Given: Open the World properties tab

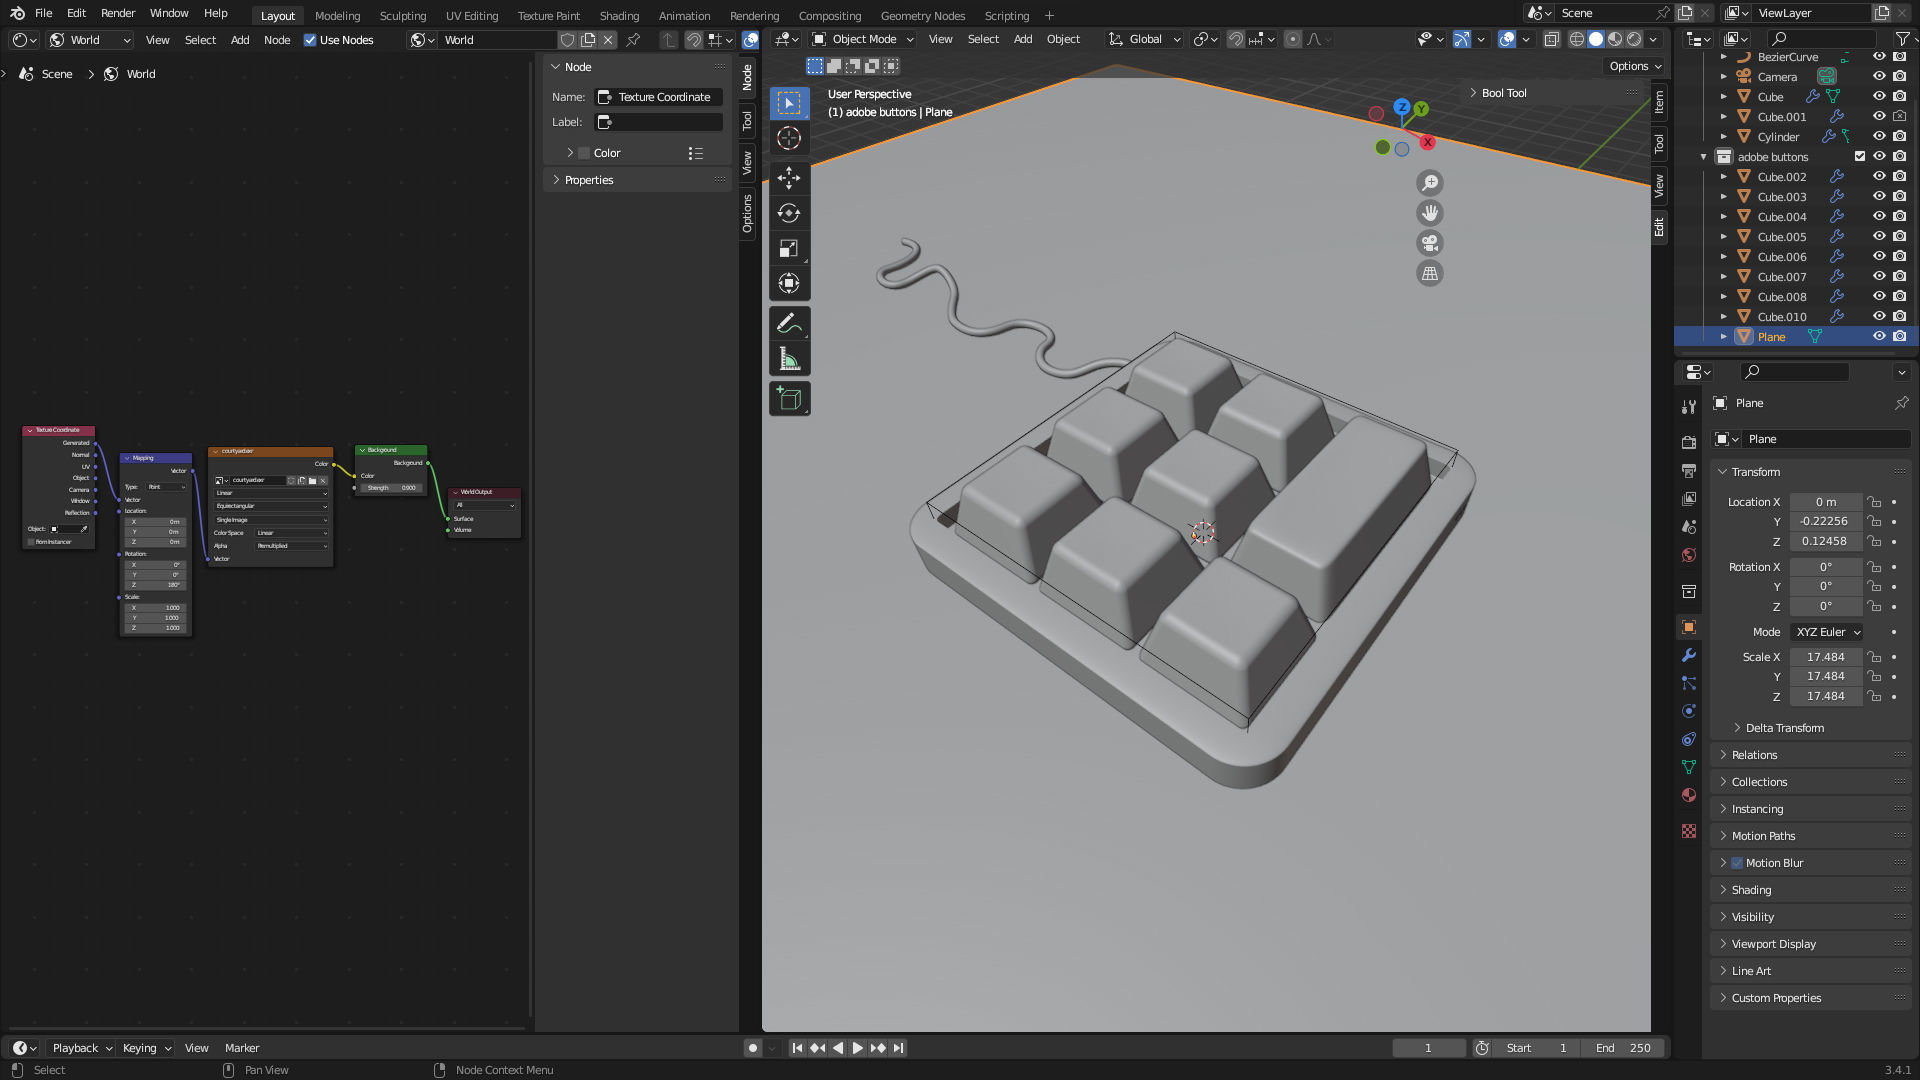Looking at the screenshot, I should click(1689, 555).
